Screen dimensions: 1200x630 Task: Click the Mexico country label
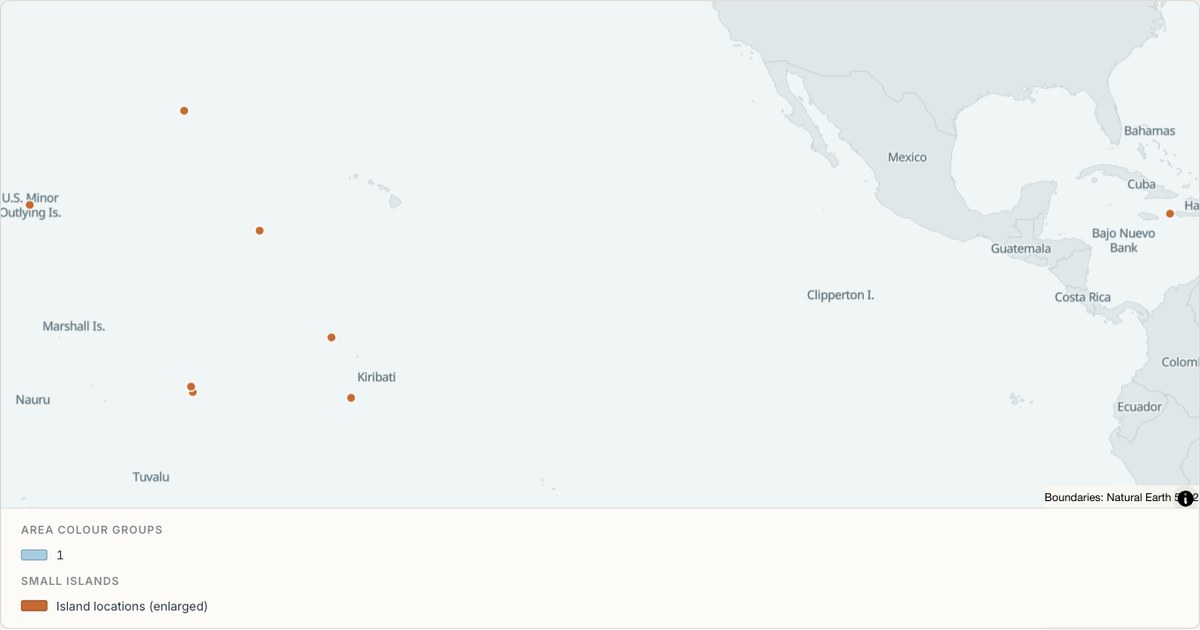[x=907, y=157]
